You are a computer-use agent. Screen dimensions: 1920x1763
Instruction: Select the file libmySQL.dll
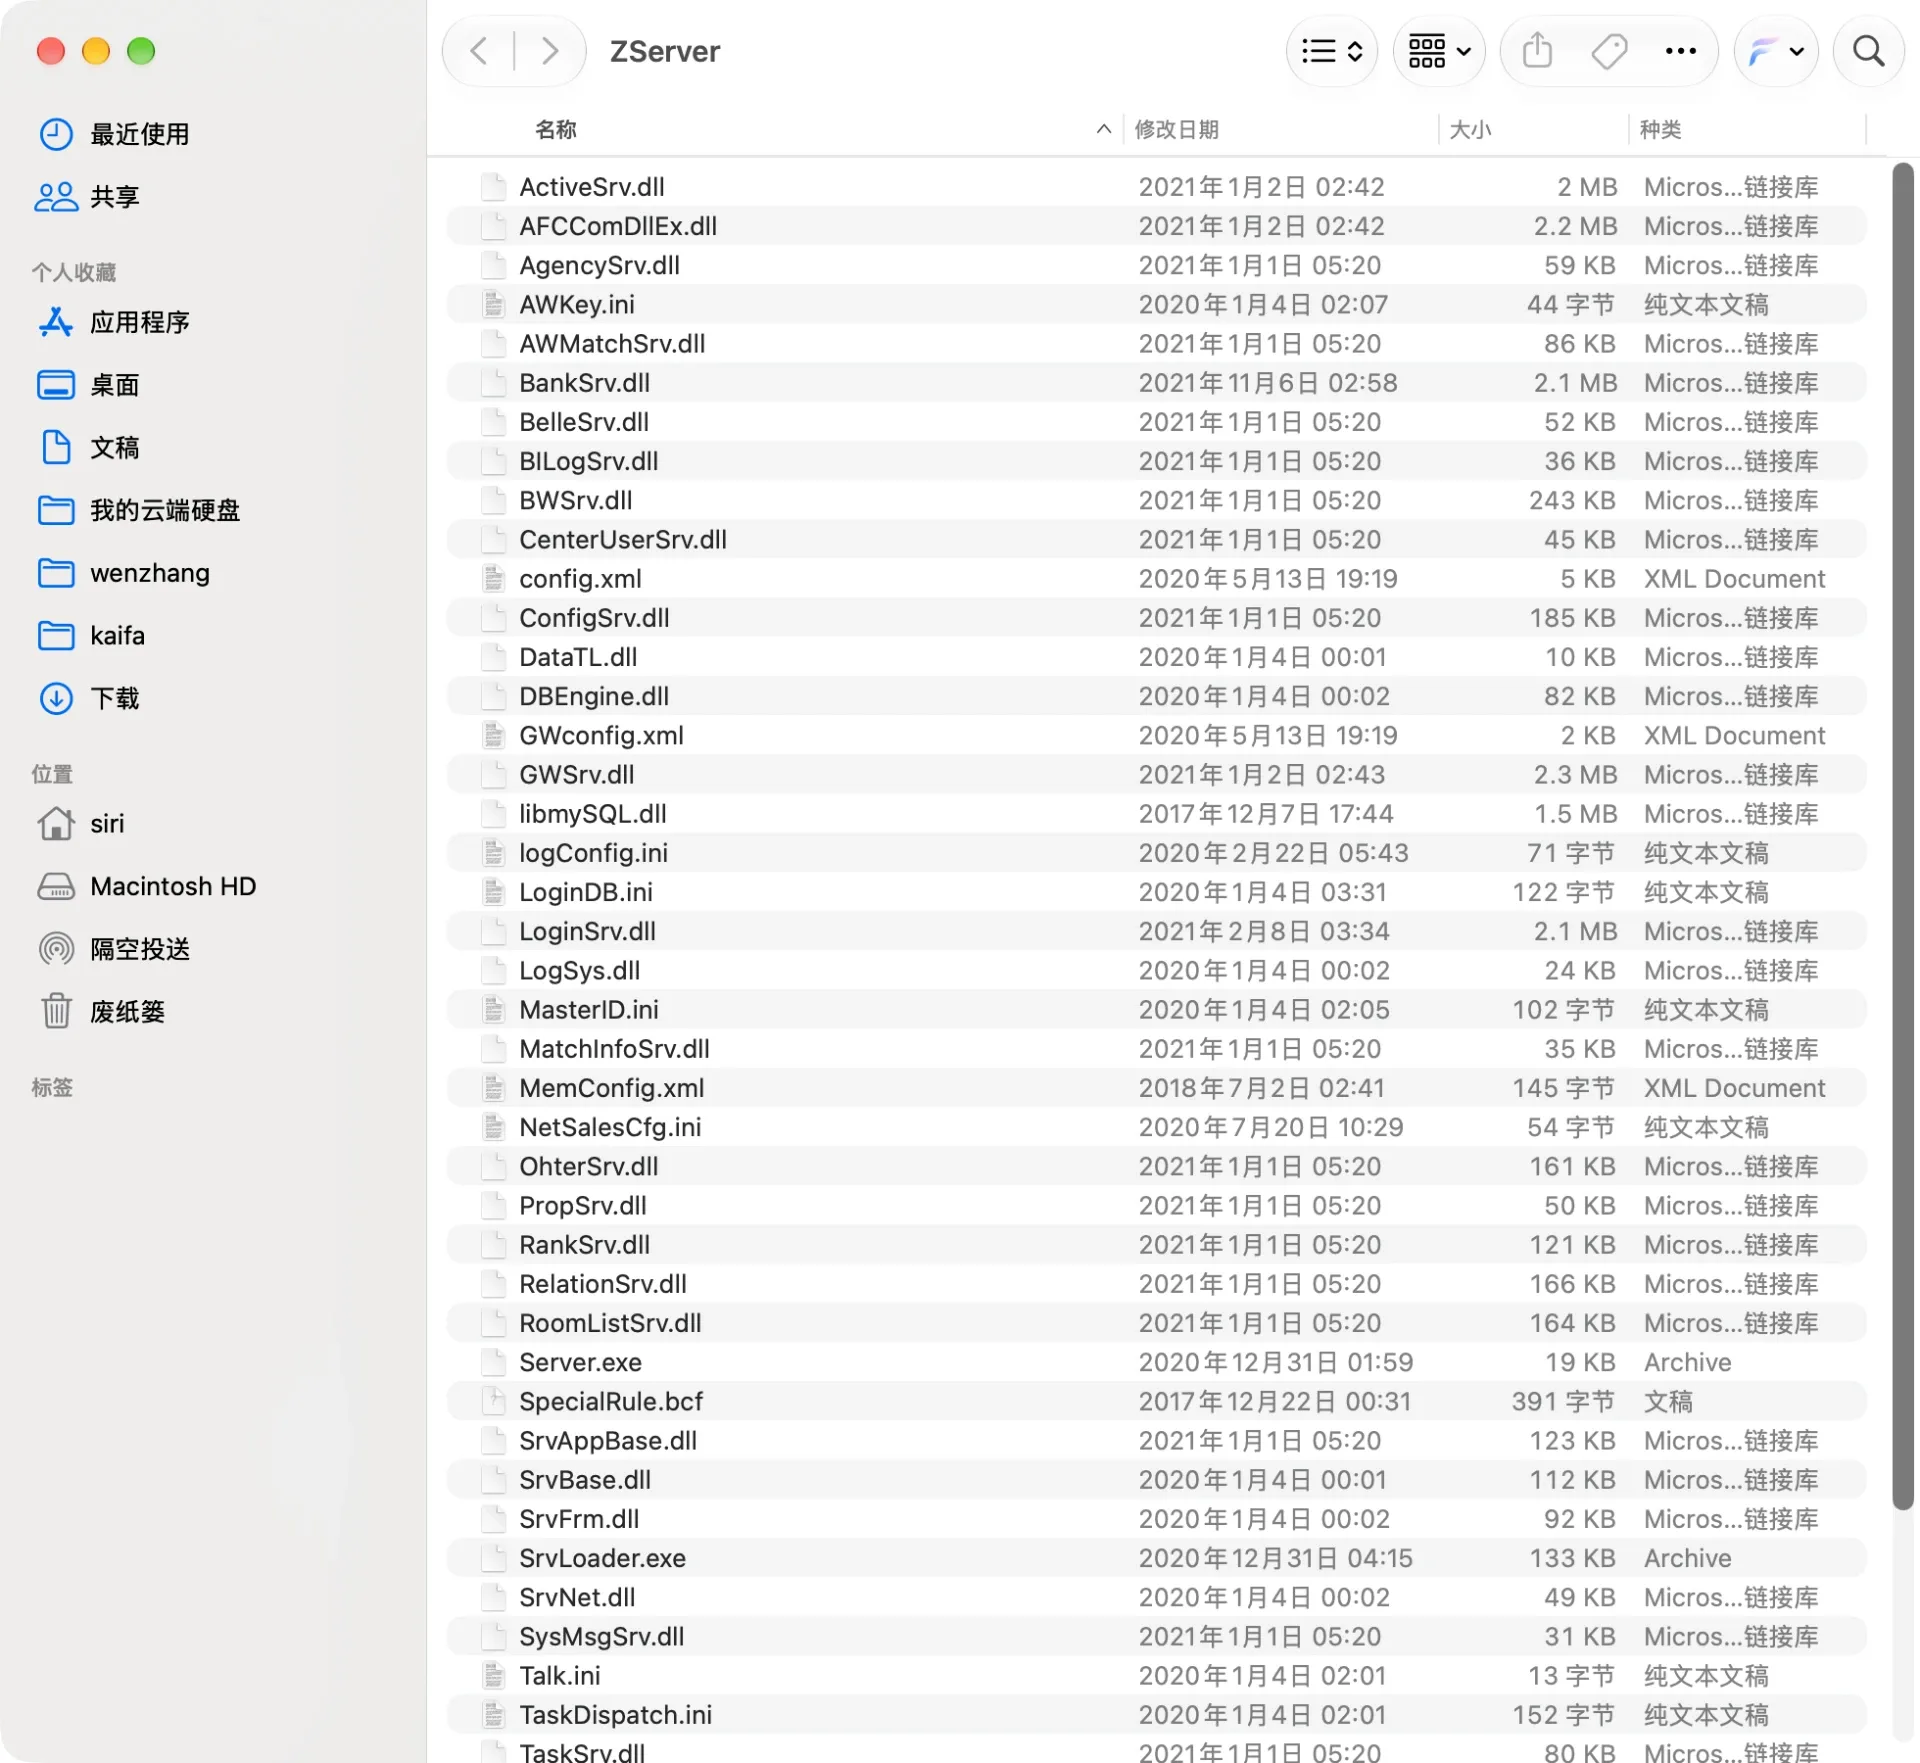pyautogui.click(x=1156, y=814)
